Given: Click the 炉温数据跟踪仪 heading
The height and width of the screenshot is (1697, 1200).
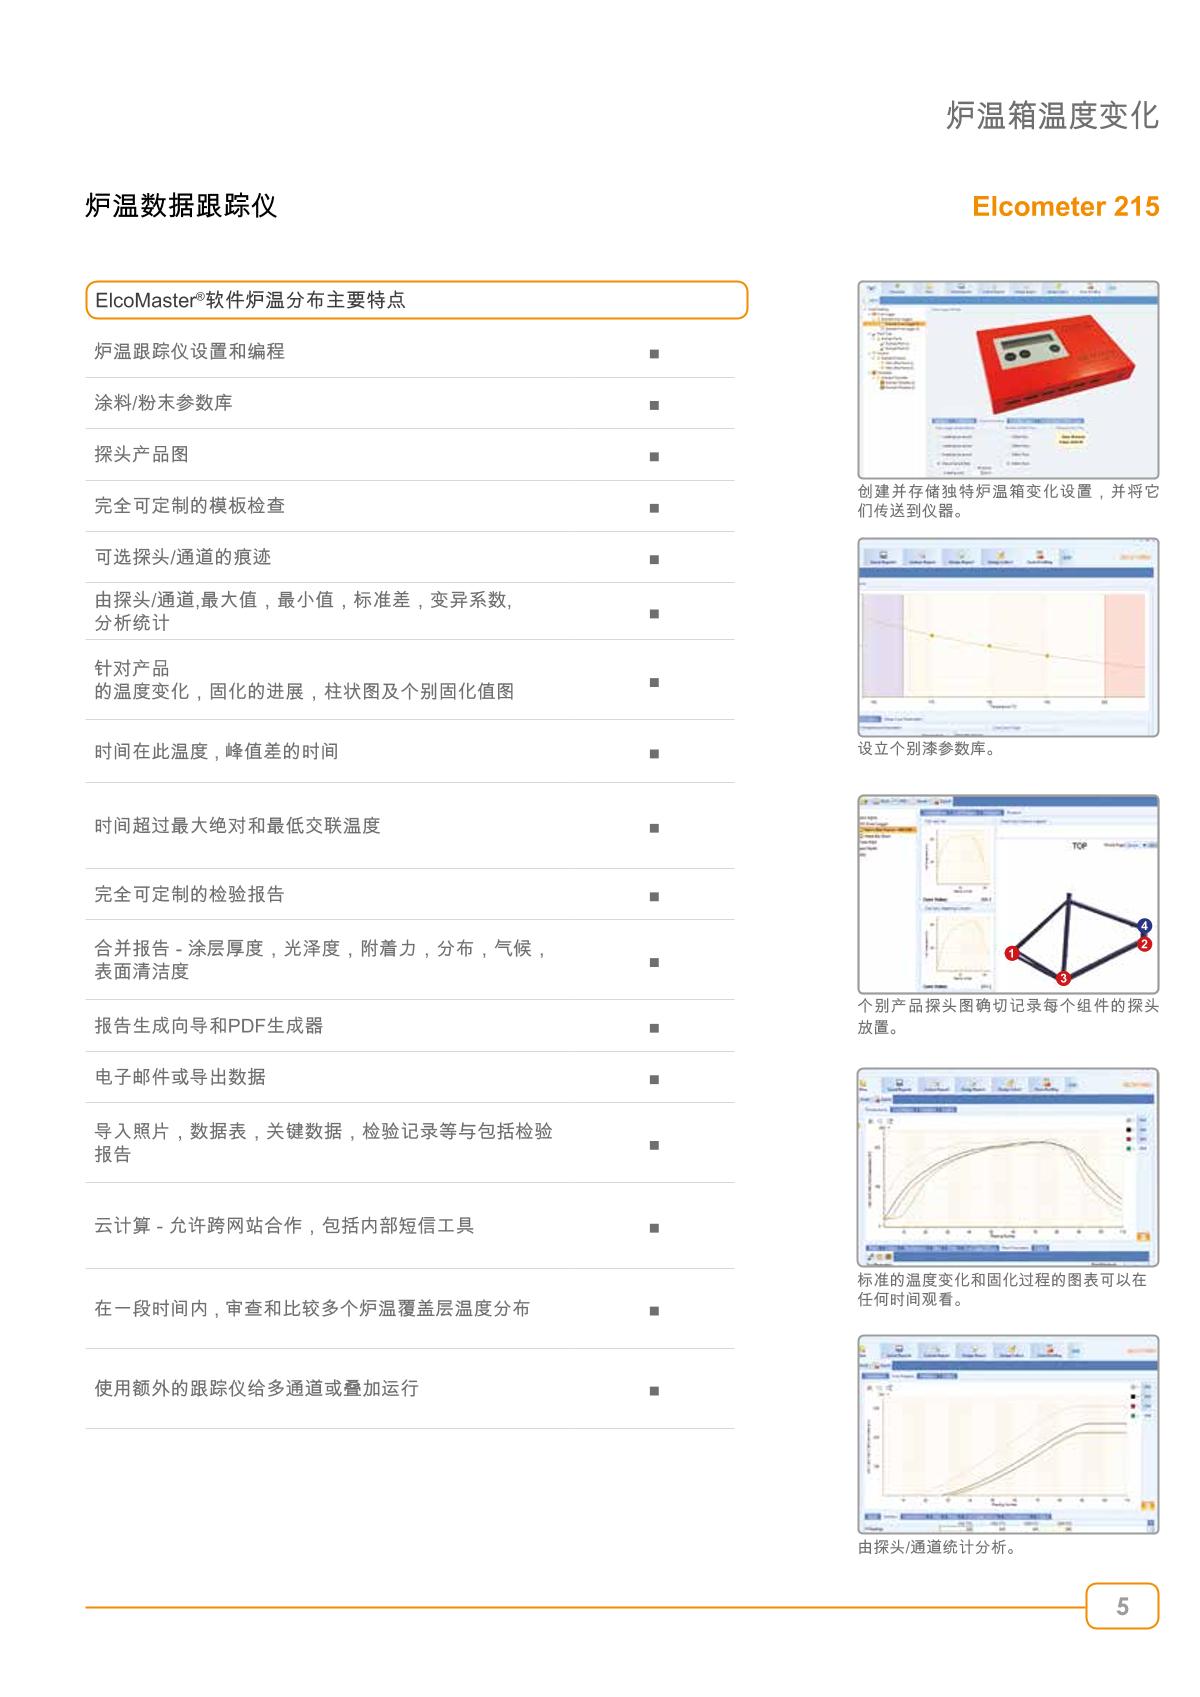Looking at the screenshot, I should pyautogui.click(x=181, y=206).
